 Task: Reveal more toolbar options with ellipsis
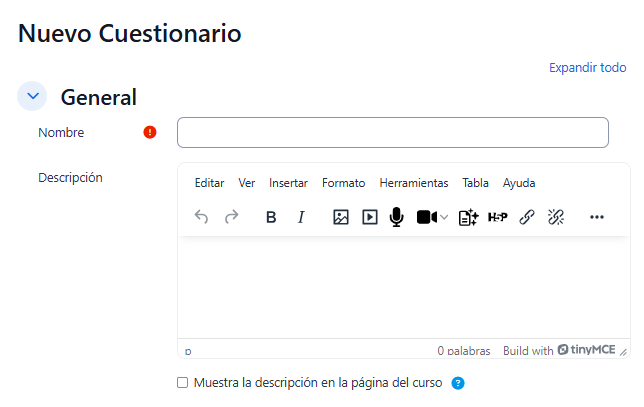[597, 217]
